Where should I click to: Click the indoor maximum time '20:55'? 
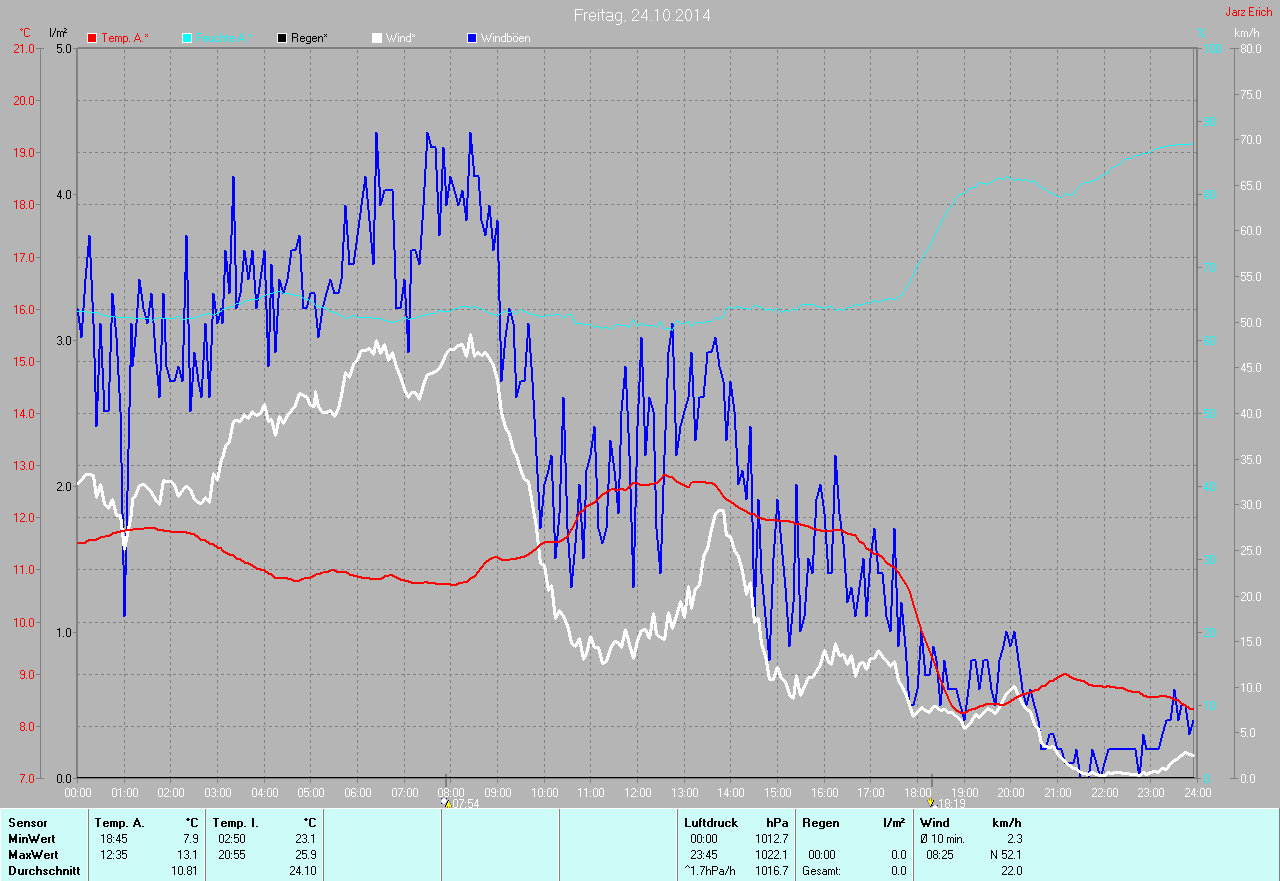[x=231, y=855]
